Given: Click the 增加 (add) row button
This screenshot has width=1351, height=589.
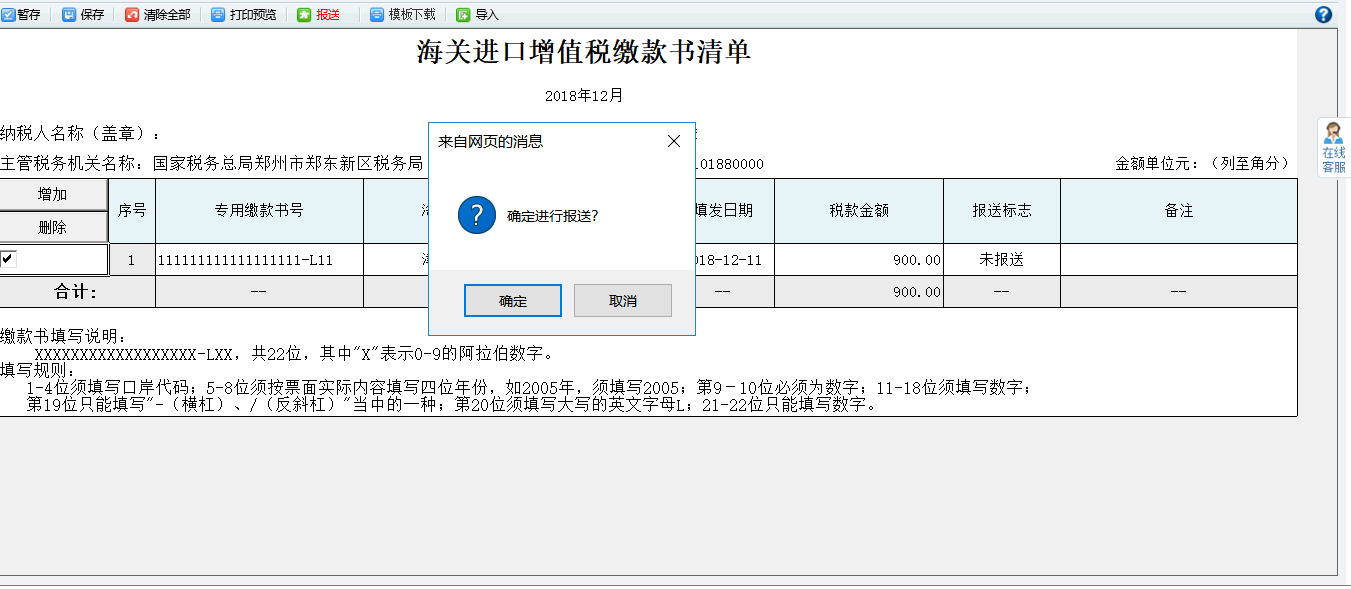Looking at the screenshot, I should (x=54, y=194).
